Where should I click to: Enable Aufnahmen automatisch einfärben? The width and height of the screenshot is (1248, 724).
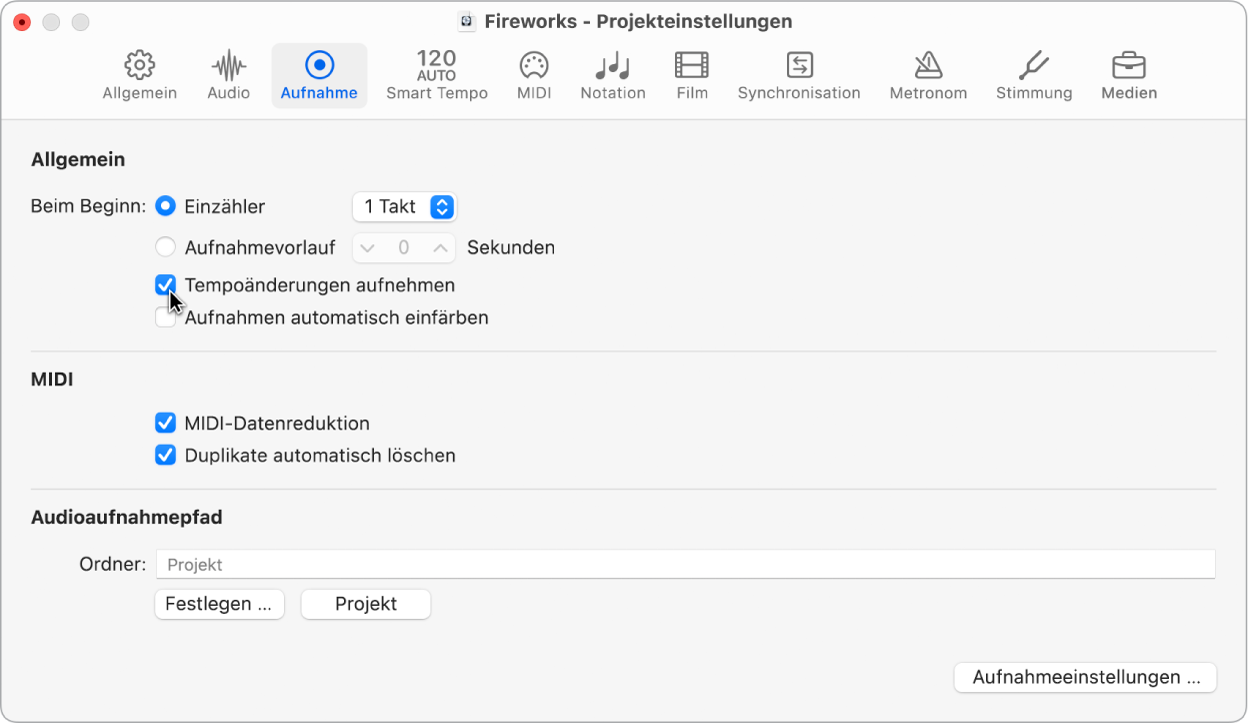(x=165, y=317)
